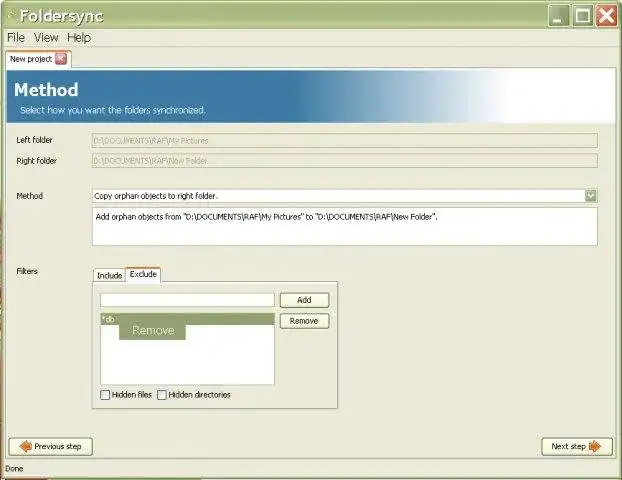Maximize the Foldersync window
The image size is (622, 480).
click(583, 16)
